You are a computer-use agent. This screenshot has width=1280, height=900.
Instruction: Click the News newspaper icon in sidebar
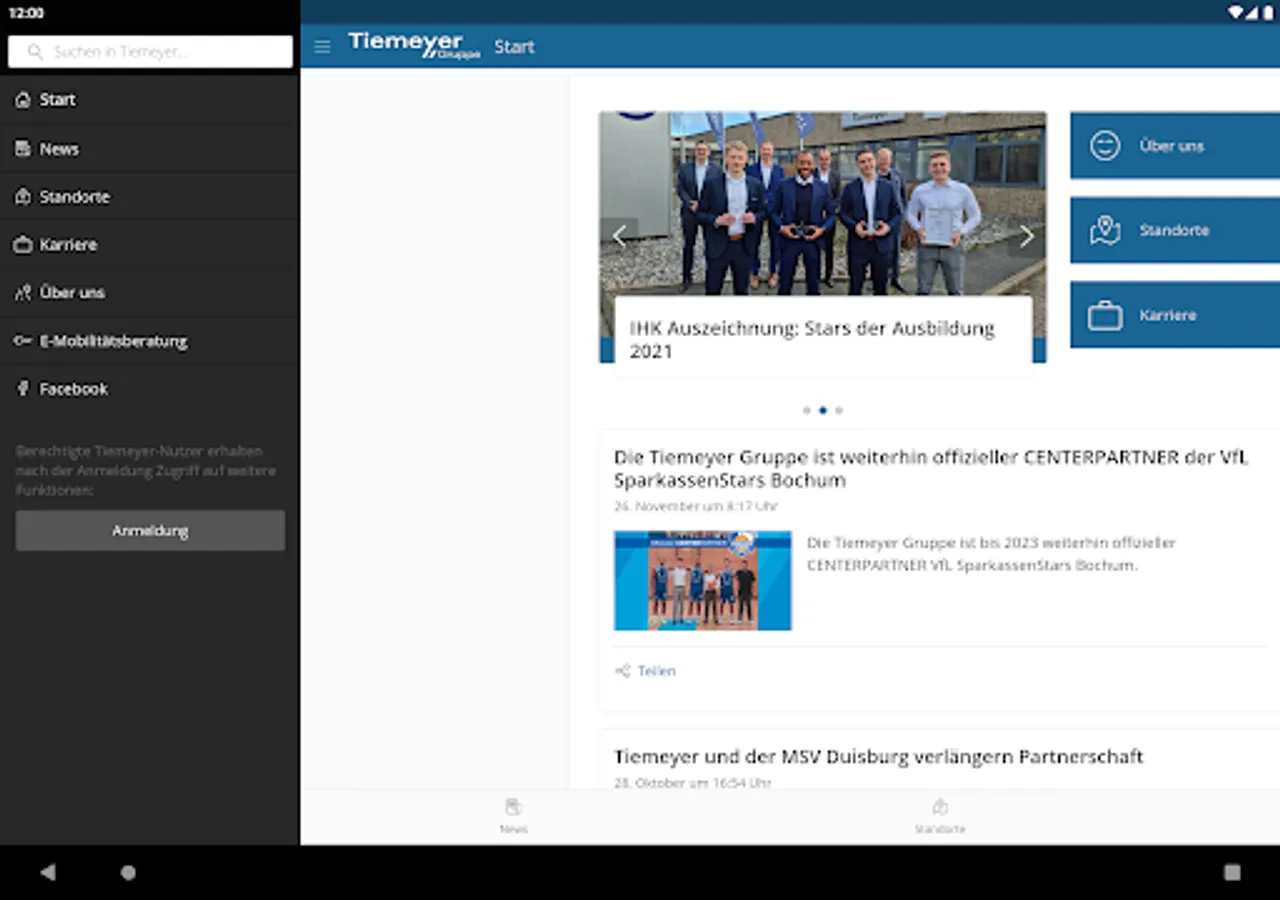point(23,148)
